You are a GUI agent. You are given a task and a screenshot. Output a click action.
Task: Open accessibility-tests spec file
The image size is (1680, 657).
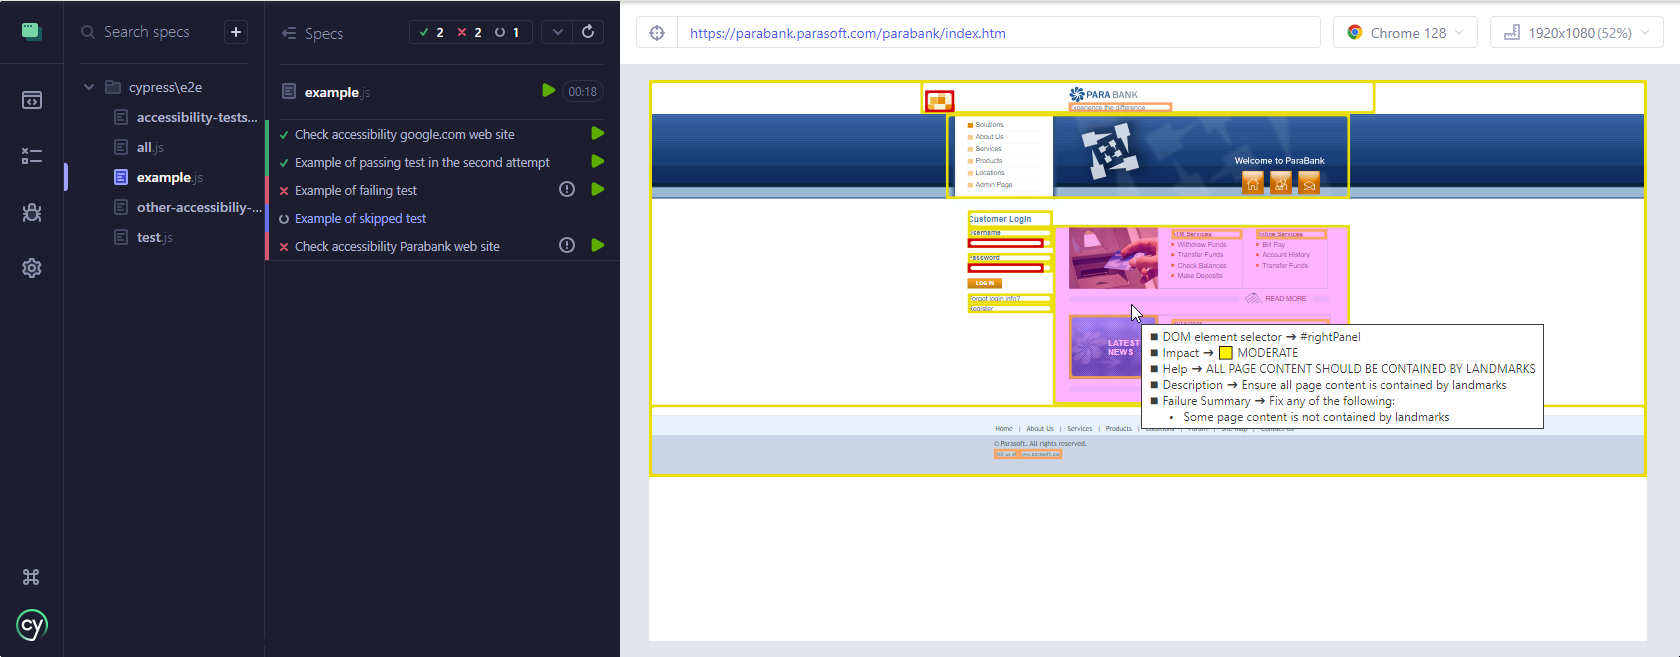[x=185, y=117]
